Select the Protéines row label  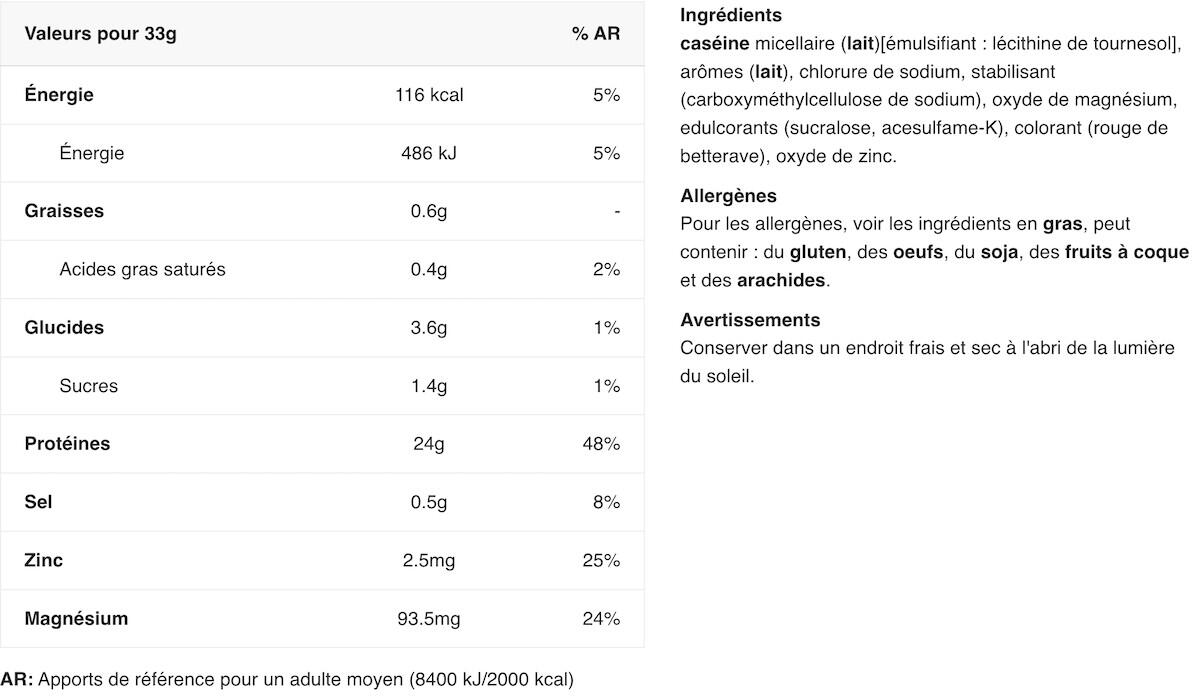[67, 443]
